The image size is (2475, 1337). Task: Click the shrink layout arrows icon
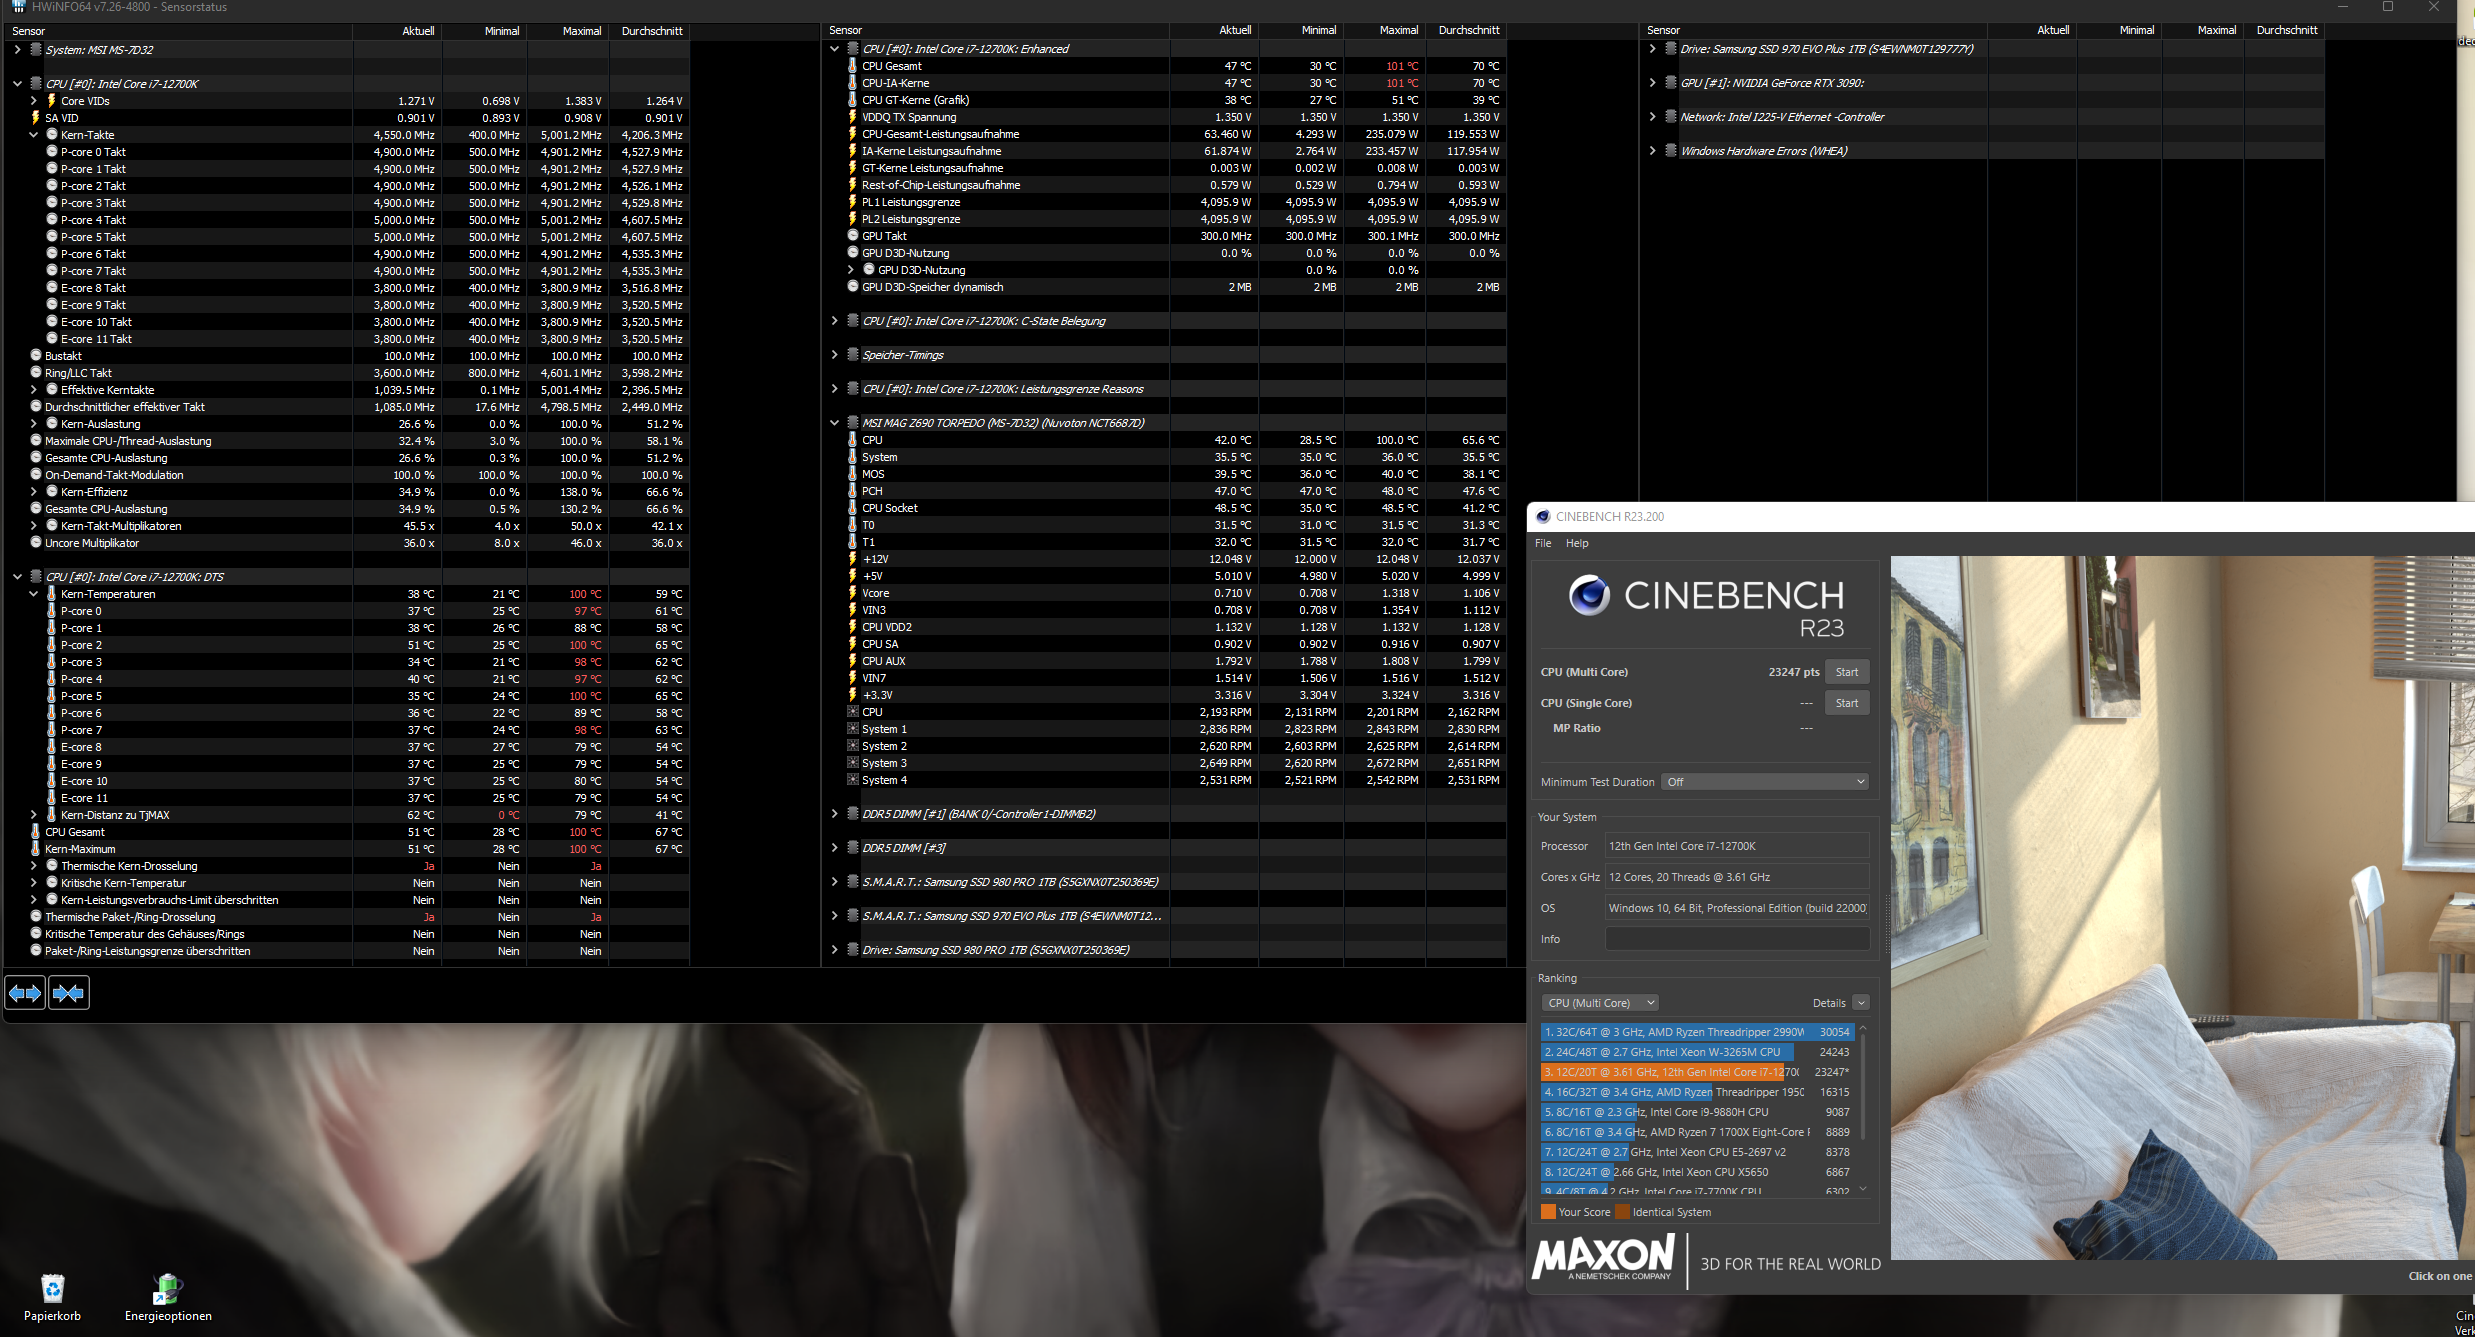(69, 993)
